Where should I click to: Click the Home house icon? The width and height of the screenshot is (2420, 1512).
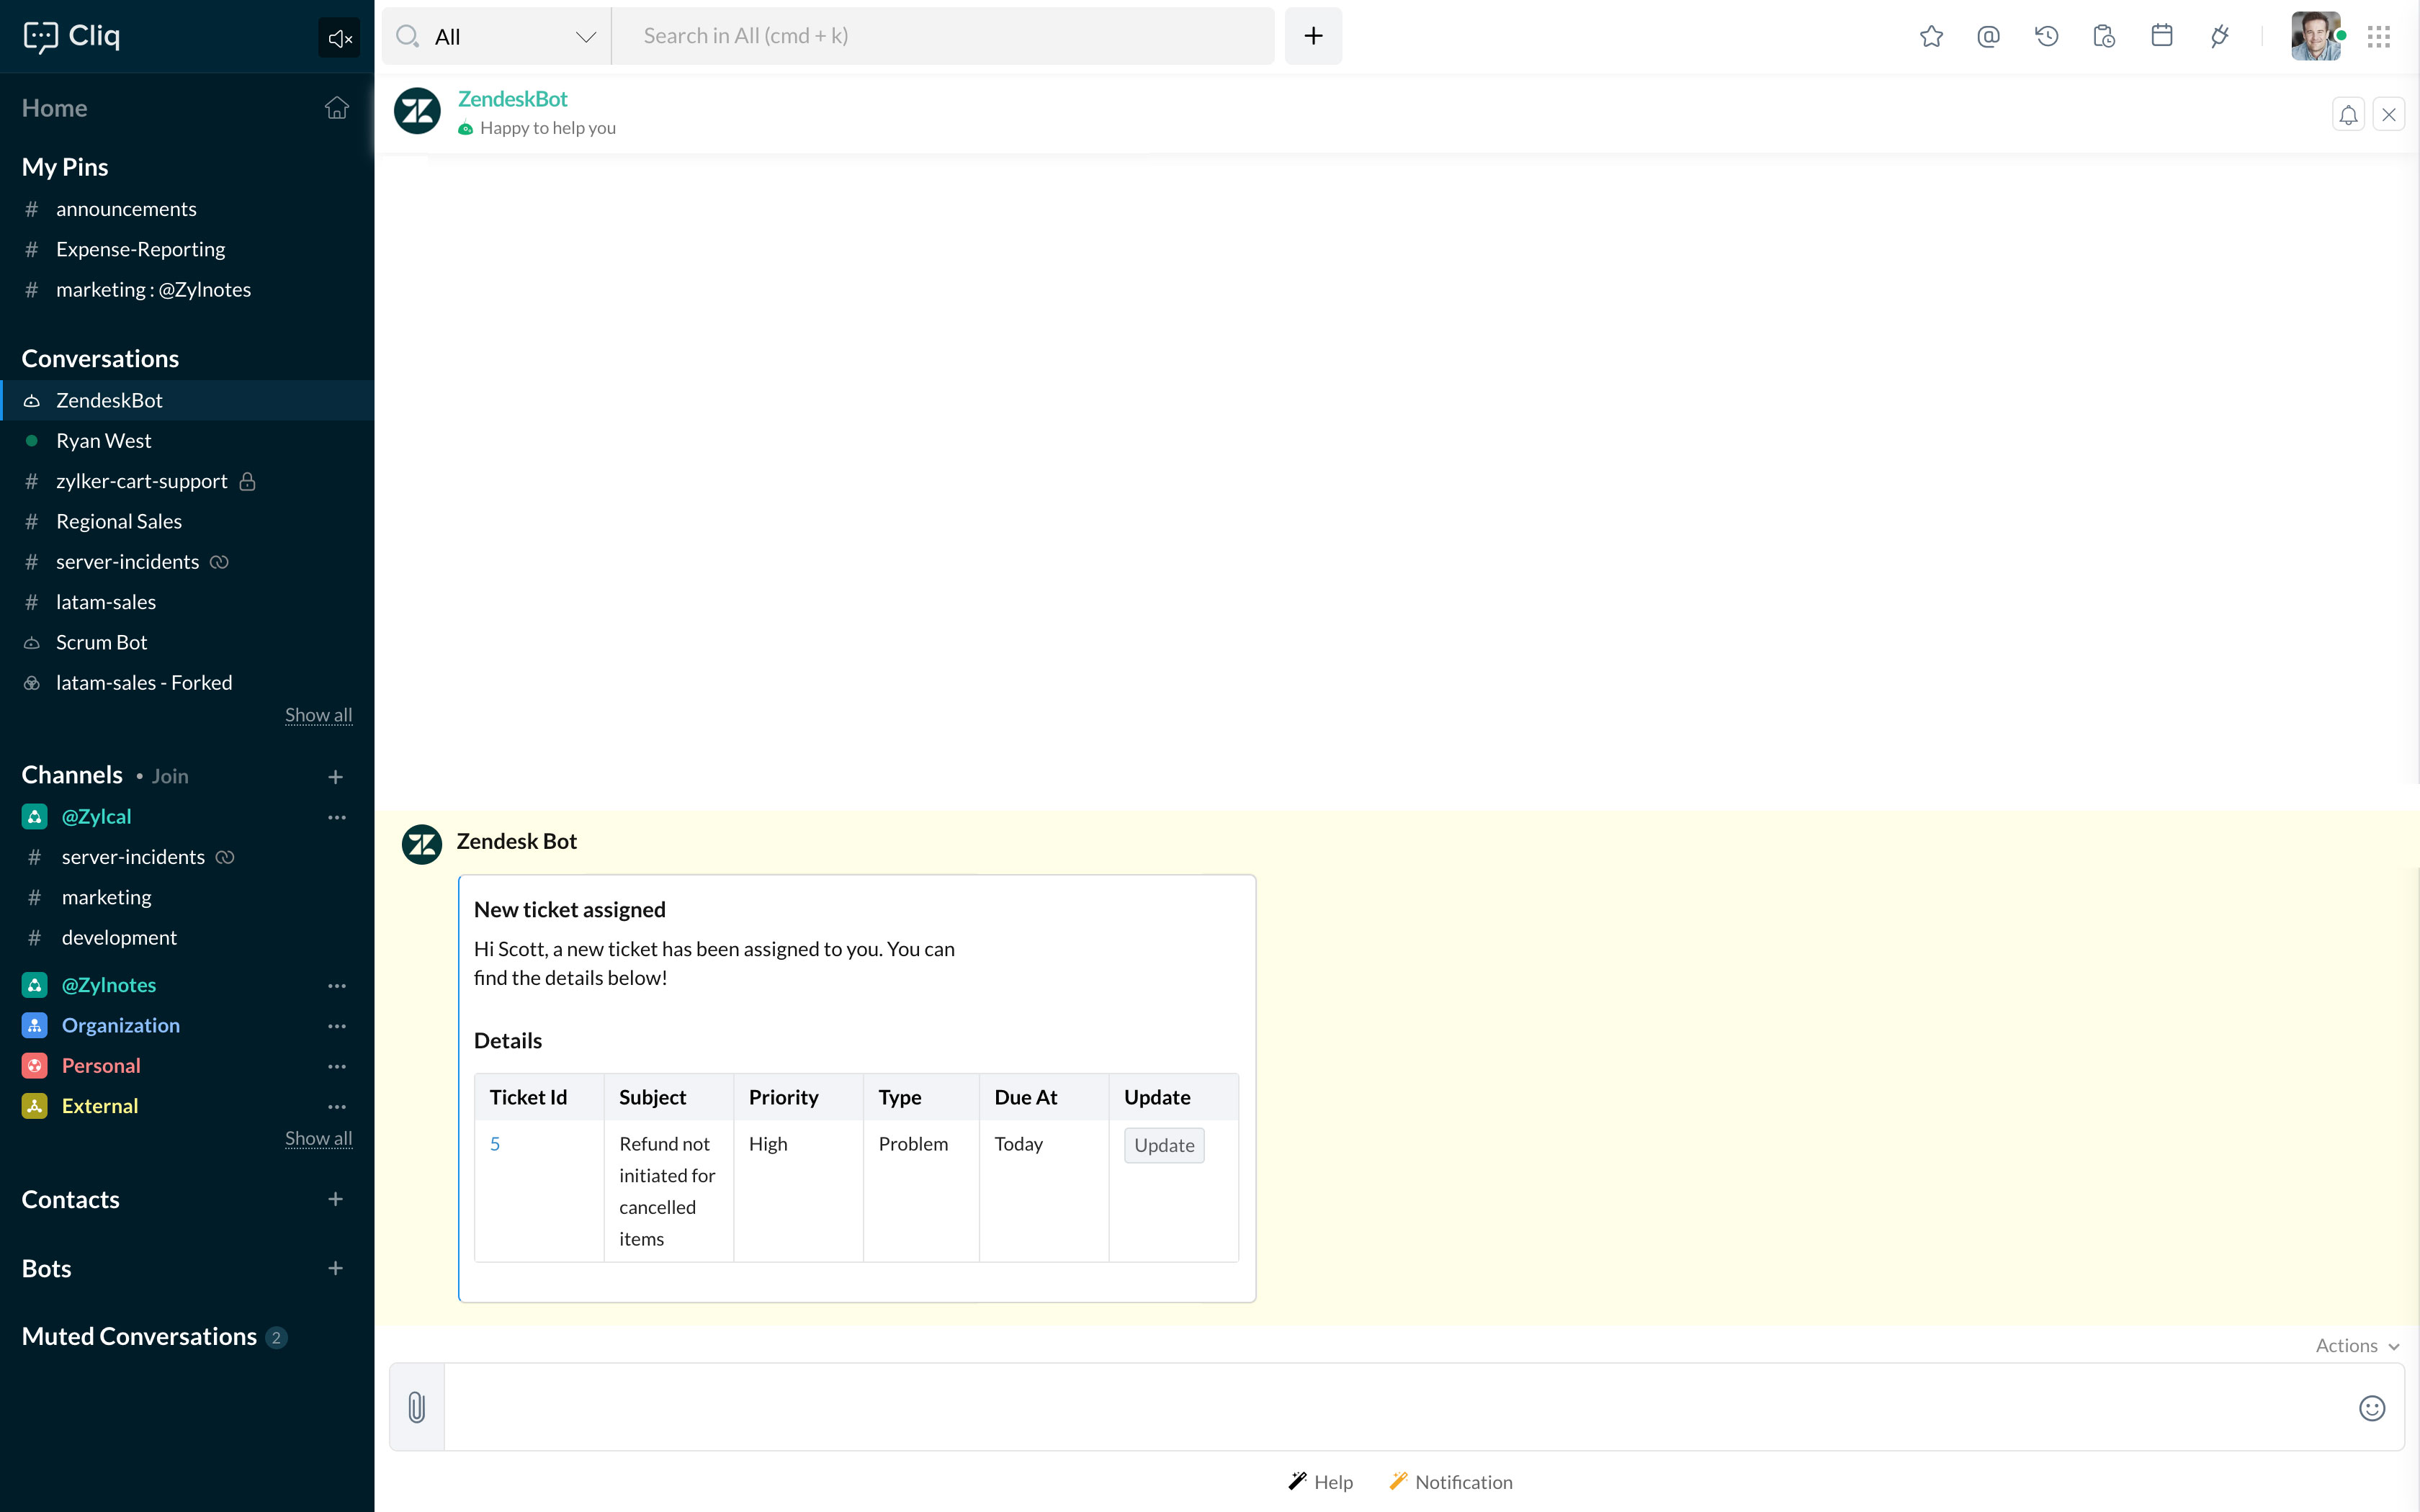tap(337, 108)
